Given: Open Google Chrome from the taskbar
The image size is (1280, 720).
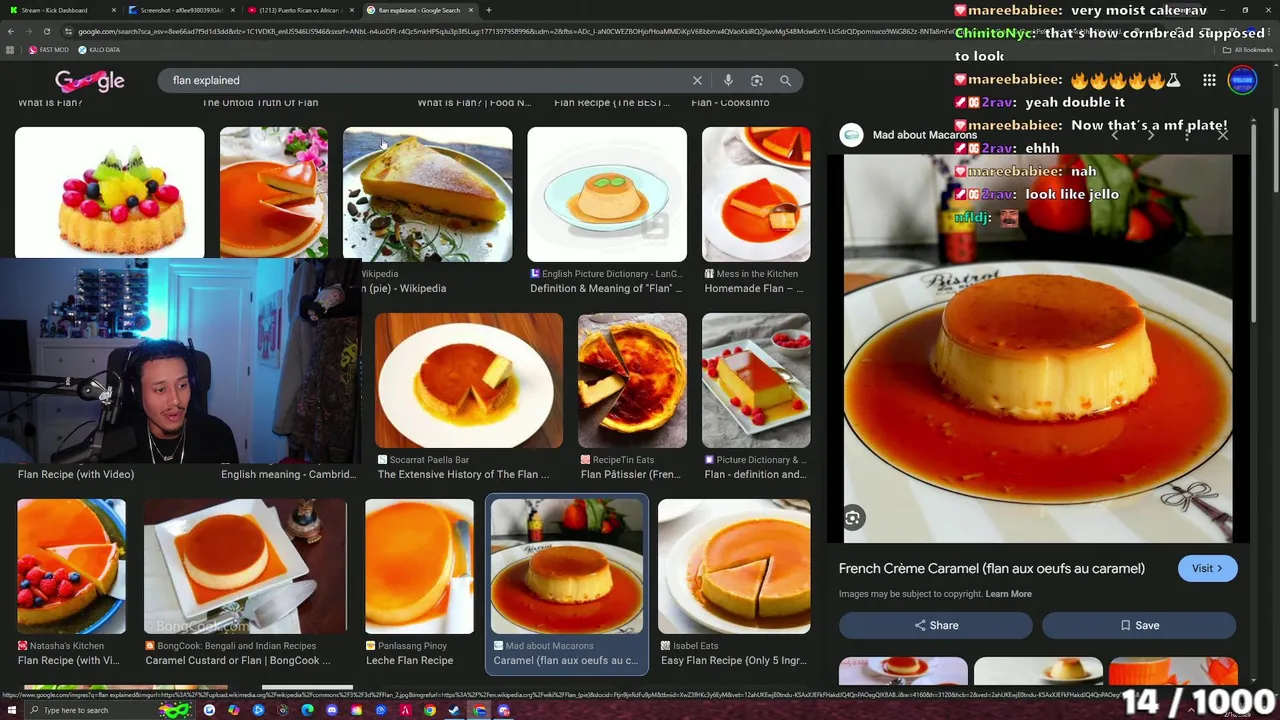Looking at the screenshot, I should tap(429, 710).
